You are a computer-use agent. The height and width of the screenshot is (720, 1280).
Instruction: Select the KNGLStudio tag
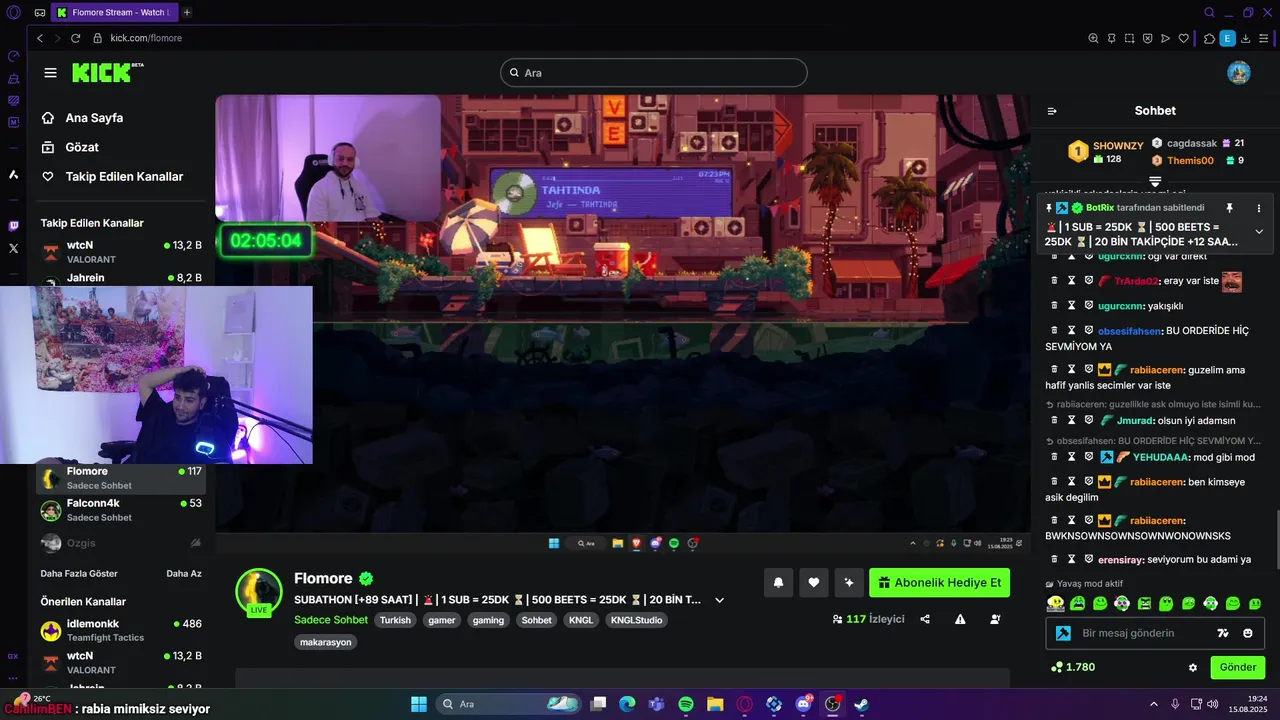(x=637, y=620)
